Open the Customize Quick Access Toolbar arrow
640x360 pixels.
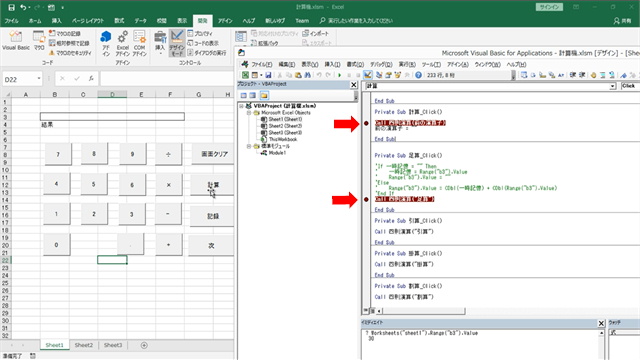[x=63, y=7]
